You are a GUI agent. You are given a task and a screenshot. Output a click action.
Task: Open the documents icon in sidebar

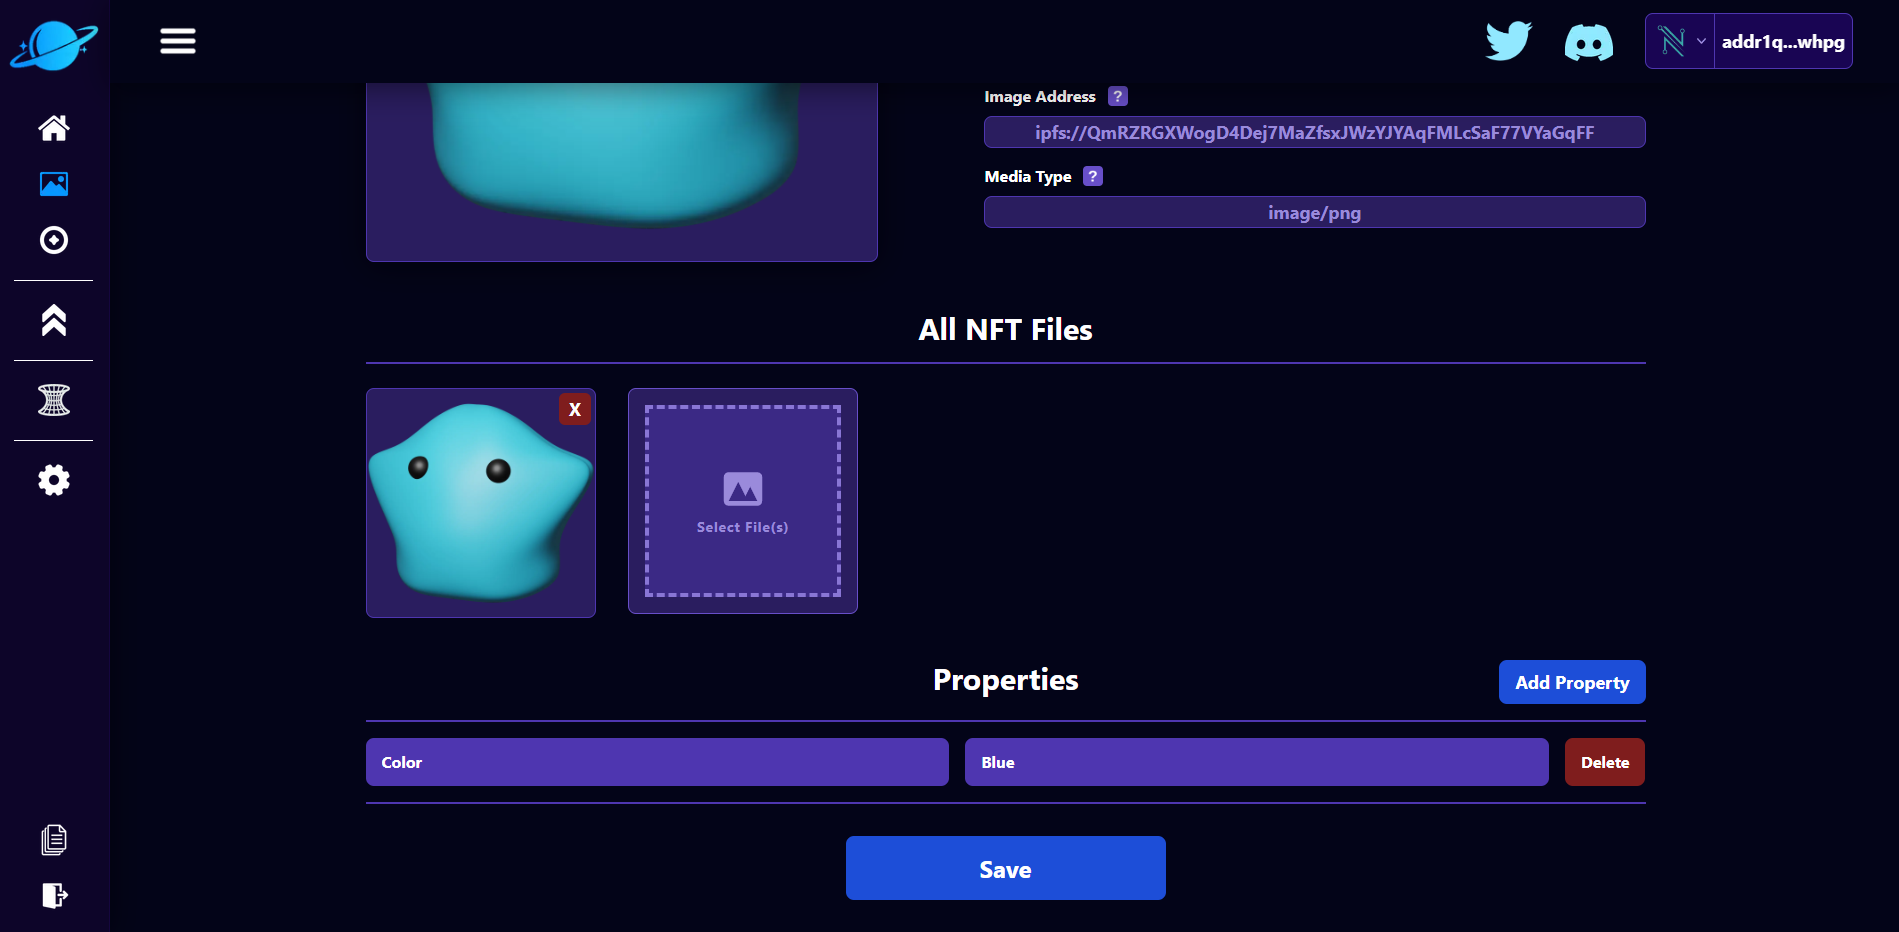click(54, 840)
